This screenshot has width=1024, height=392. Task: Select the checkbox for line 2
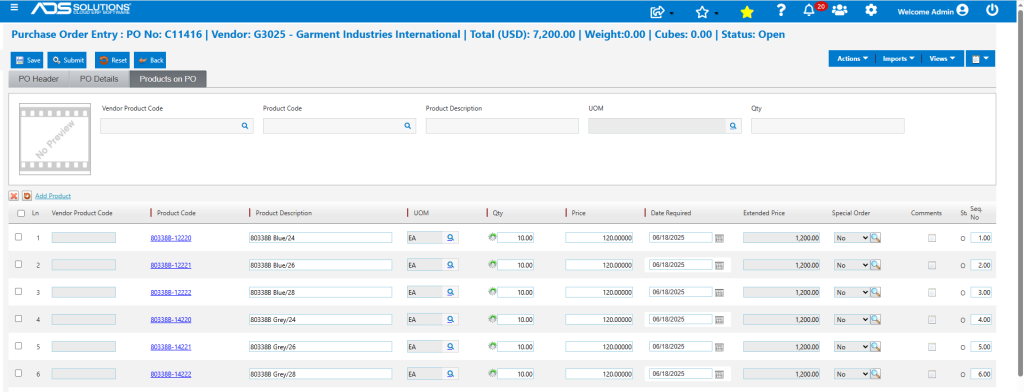click(18, 264)
